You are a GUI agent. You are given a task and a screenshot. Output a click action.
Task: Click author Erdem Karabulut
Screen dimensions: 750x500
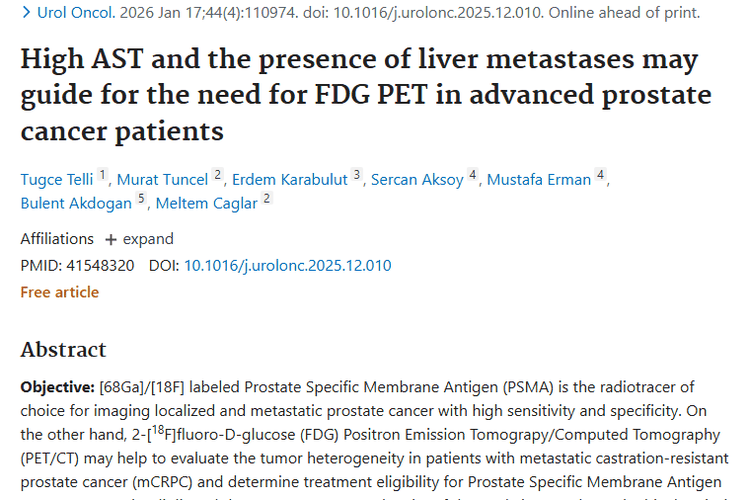click(290, 180)
